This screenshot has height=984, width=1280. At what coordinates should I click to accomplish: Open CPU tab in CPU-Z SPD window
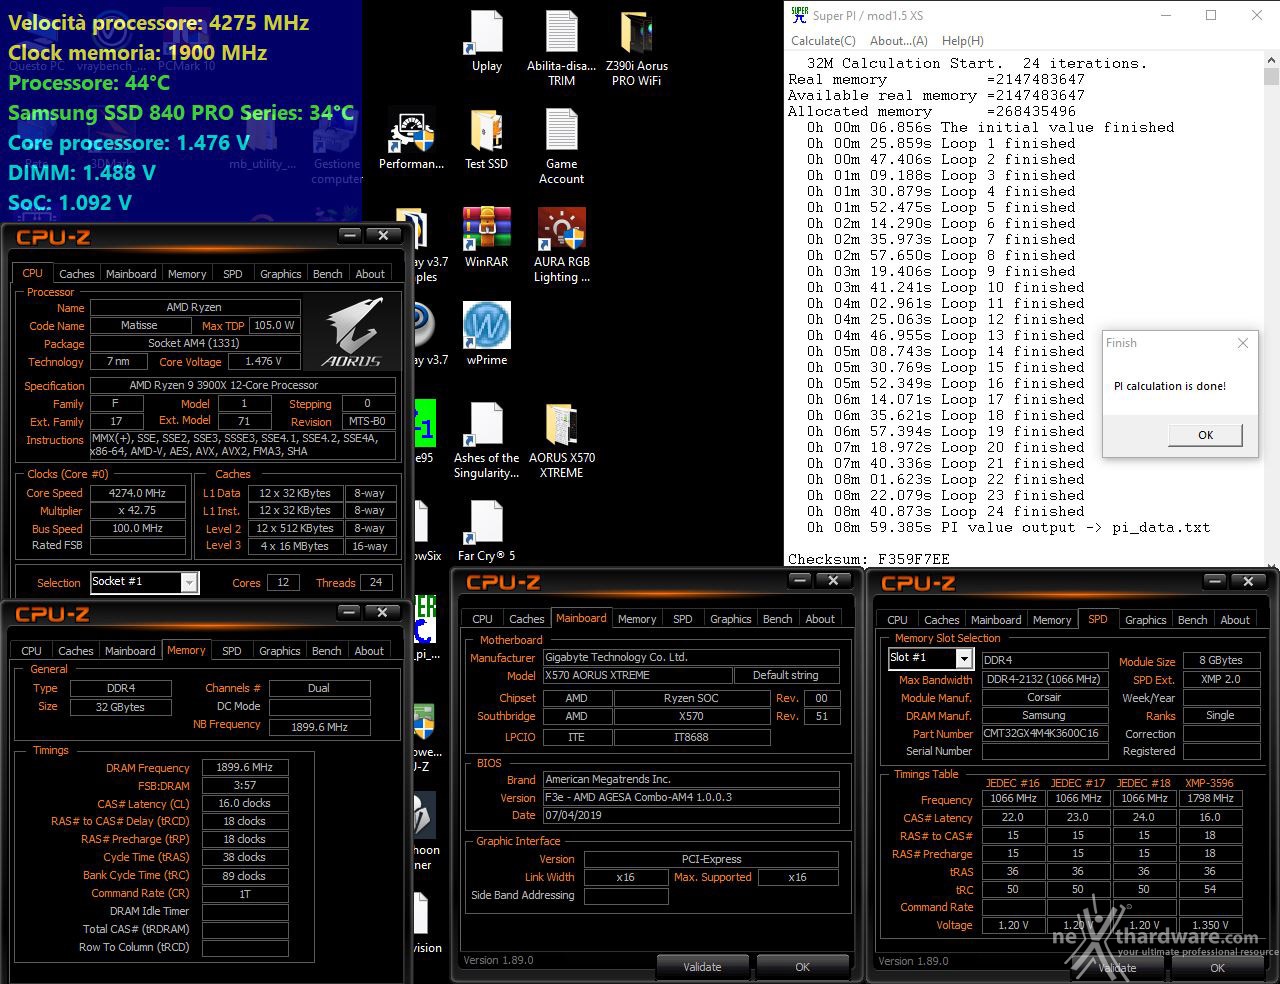pyautogui.click(x=898, y=620)
